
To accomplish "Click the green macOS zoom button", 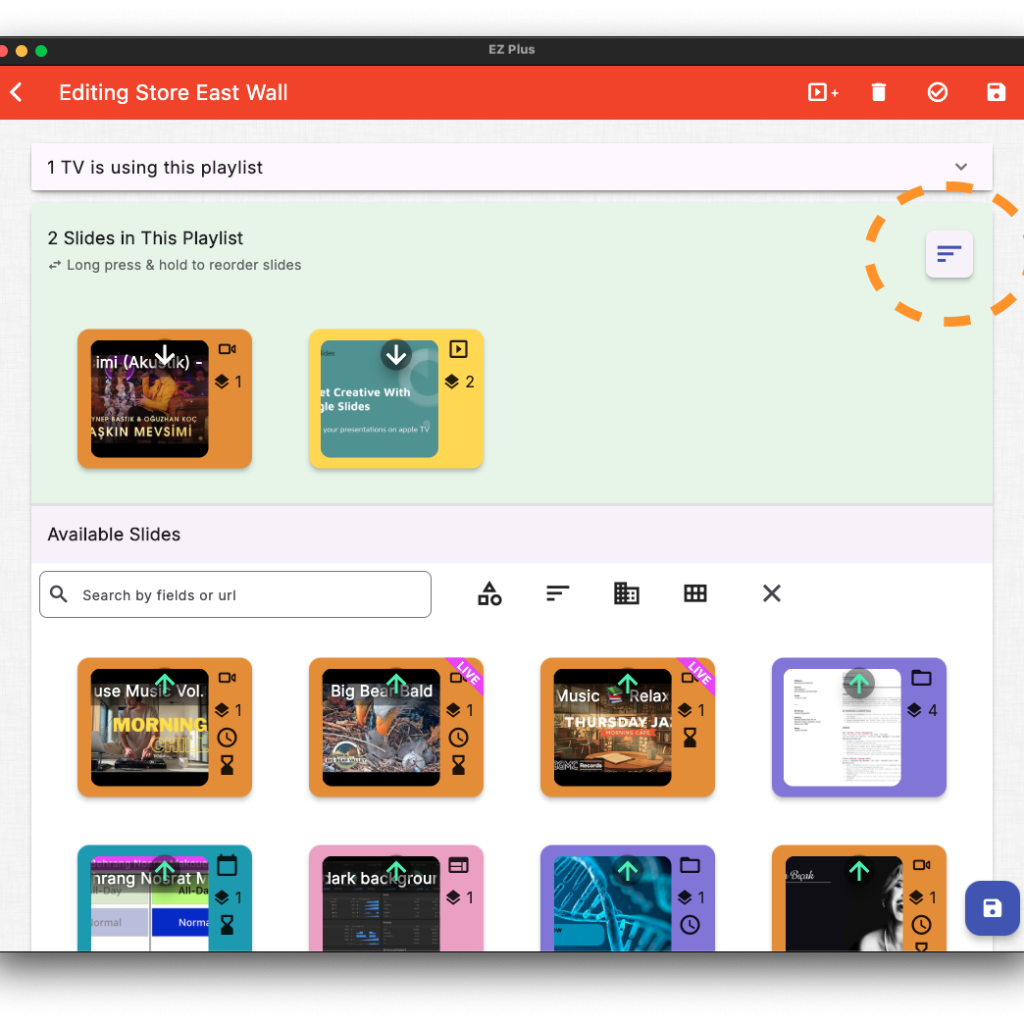I will point(41,51).
